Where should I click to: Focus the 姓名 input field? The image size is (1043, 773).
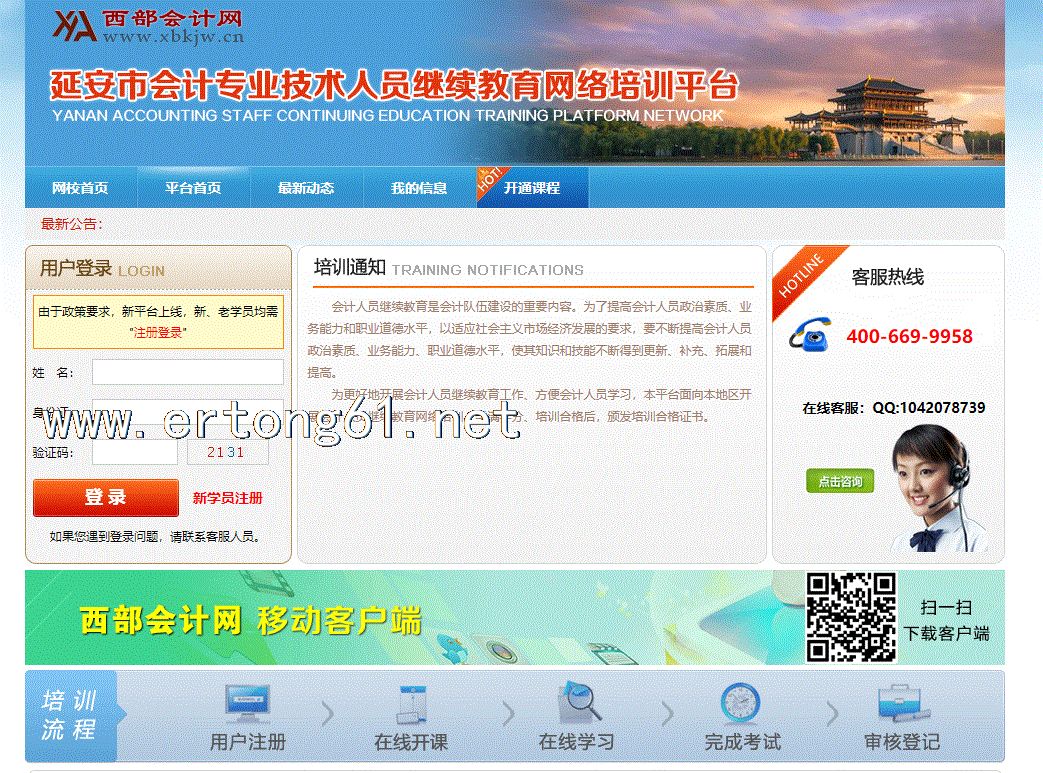click(187, 373)
